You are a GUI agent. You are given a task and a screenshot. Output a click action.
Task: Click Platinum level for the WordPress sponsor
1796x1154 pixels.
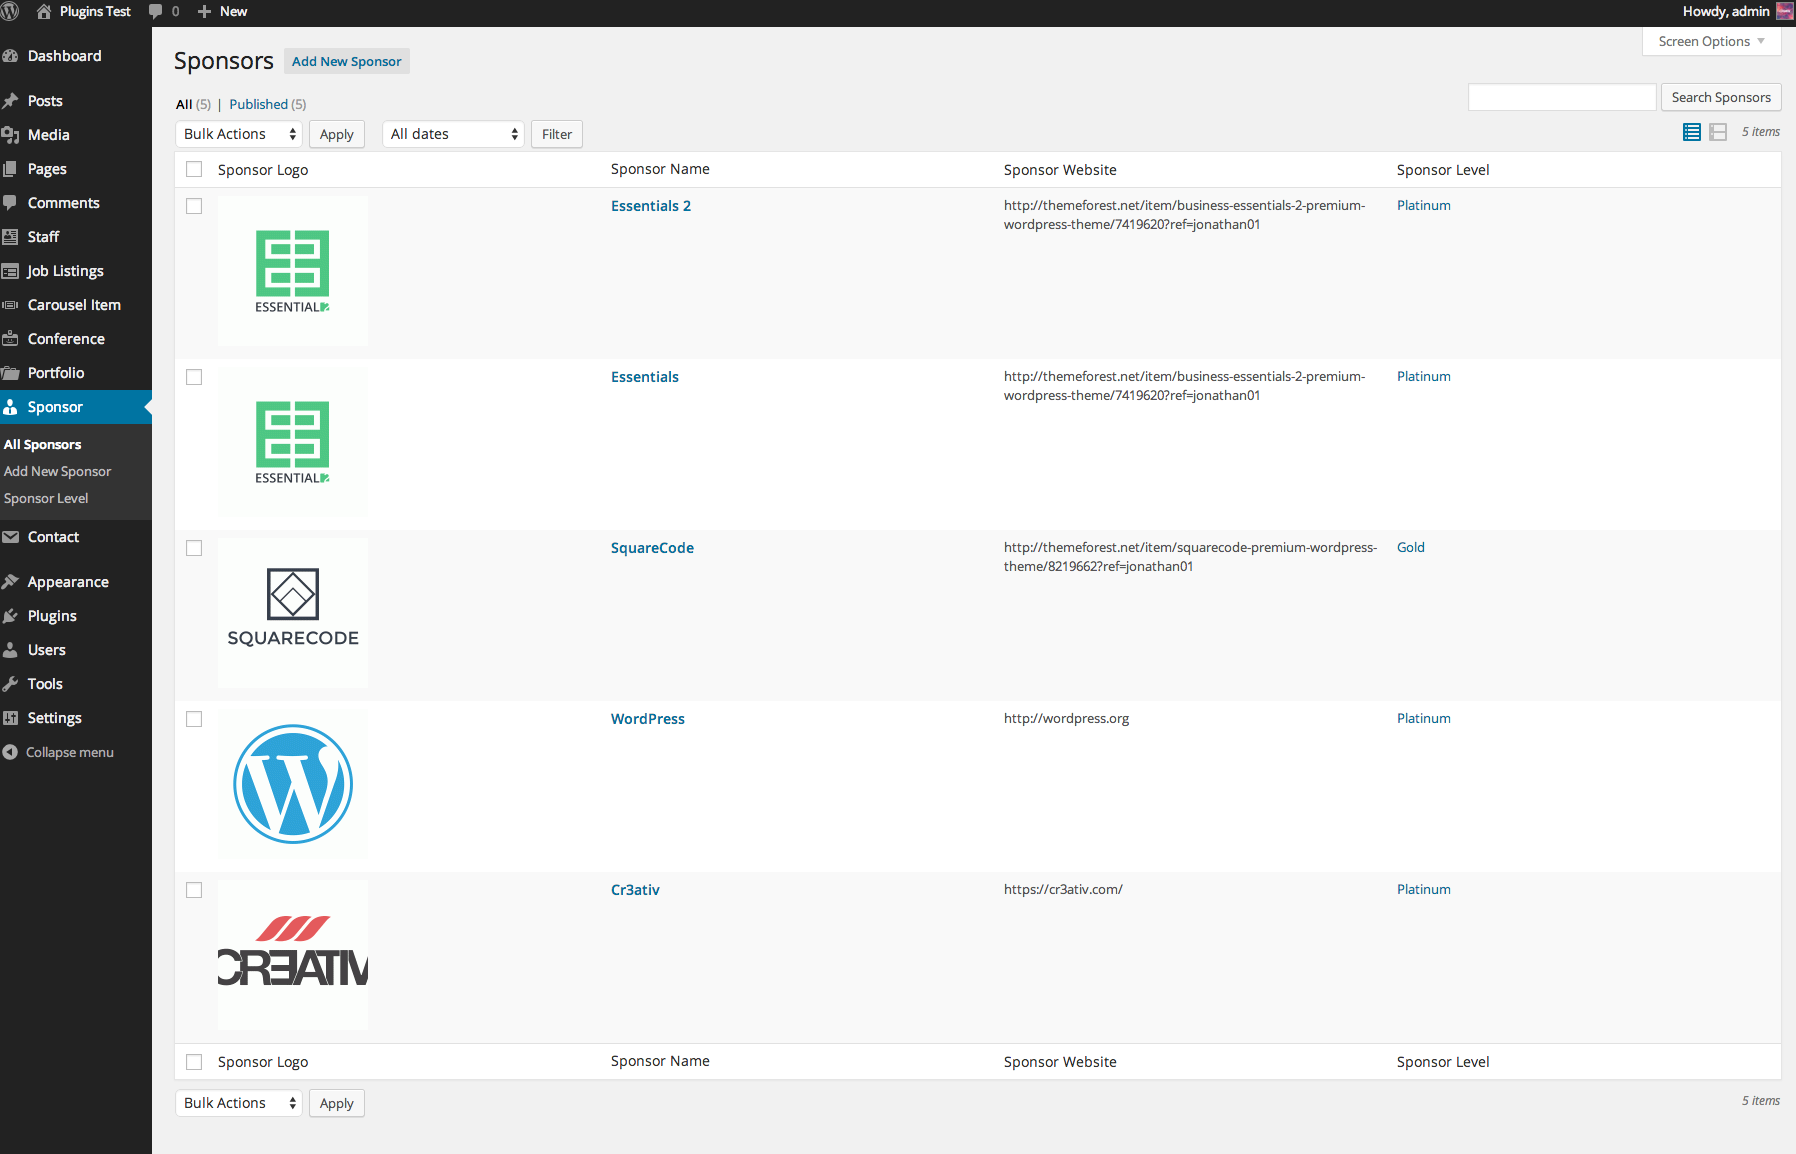[1424, 718]
